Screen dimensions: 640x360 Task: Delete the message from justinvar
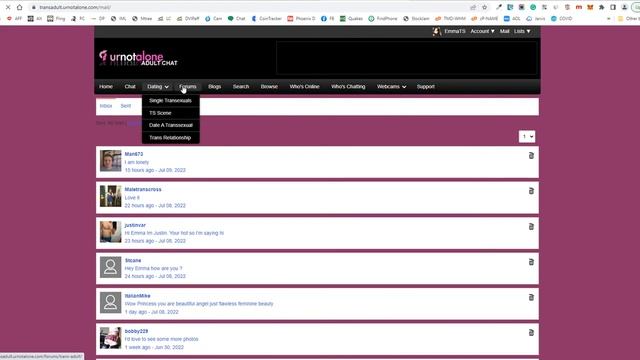pyautogui.click(x=531, y=227)
